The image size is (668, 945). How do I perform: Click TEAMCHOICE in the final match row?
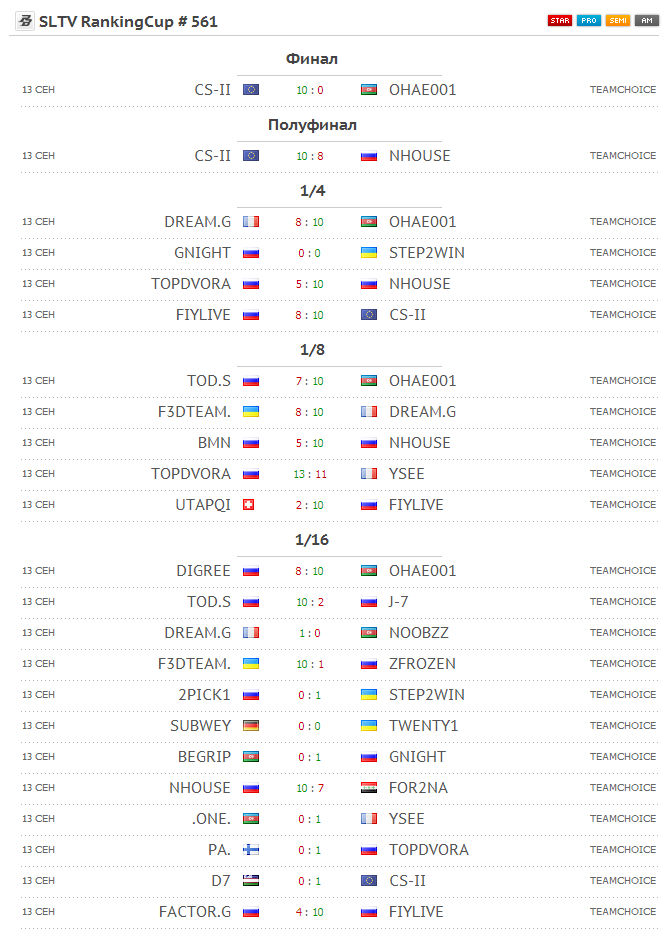click(623, 90)
